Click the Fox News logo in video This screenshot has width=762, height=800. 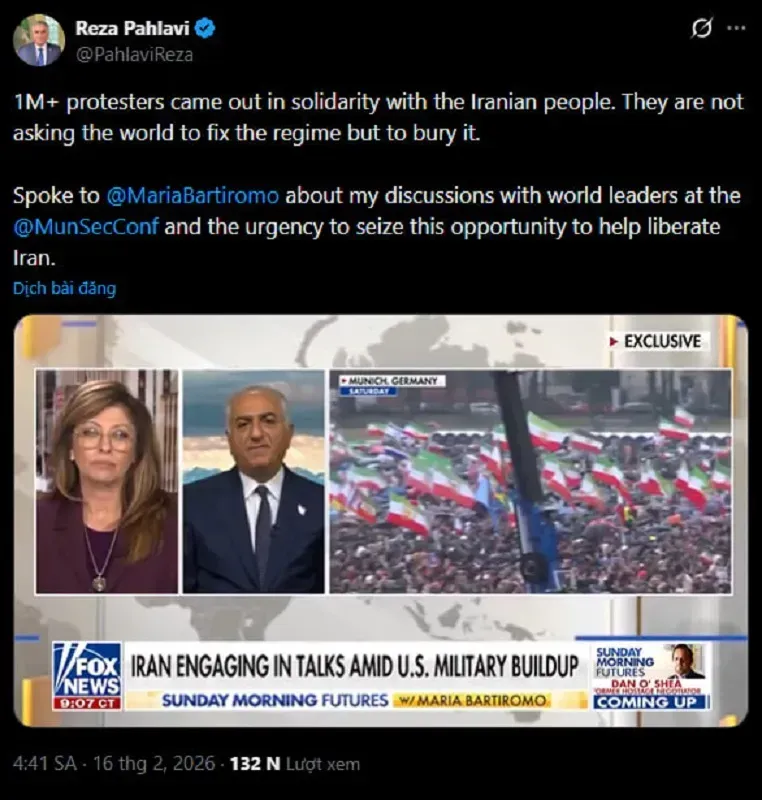pos(87,676)
